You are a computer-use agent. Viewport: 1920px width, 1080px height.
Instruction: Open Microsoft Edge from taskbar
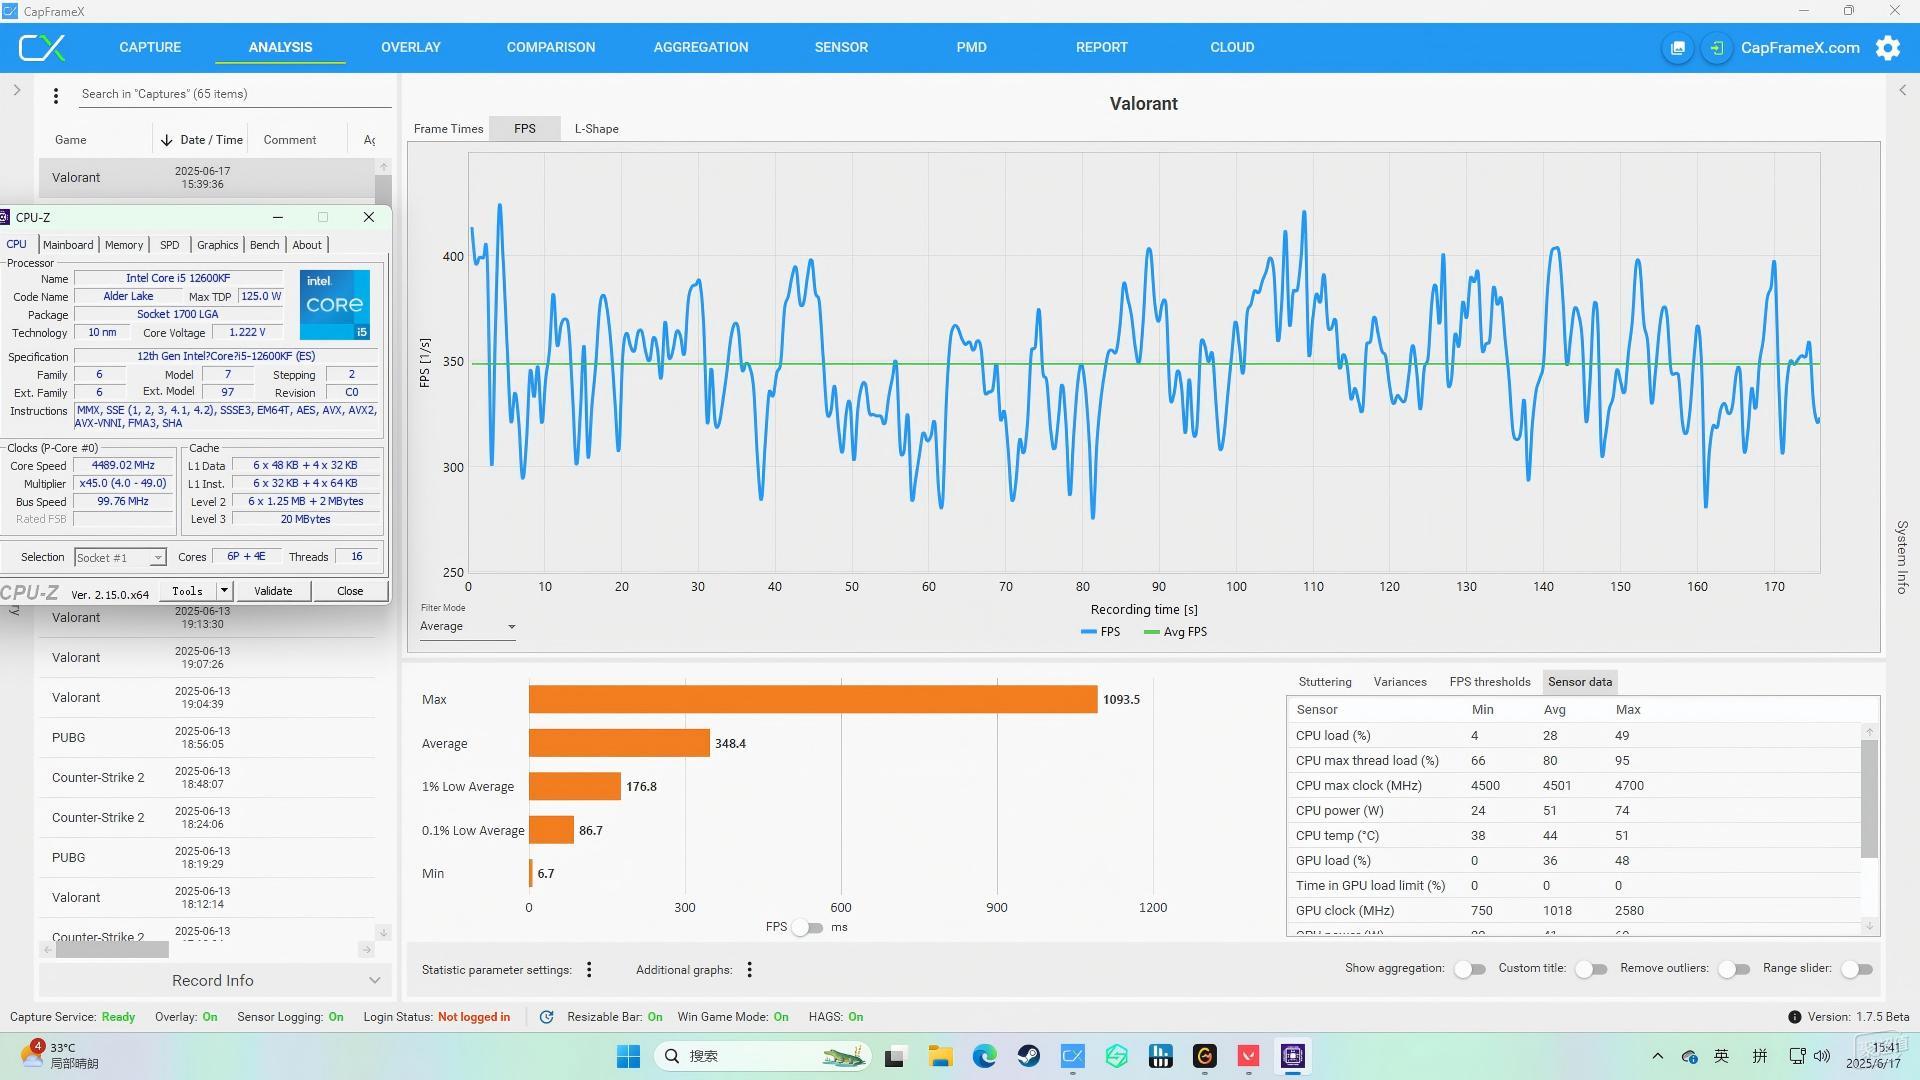click(x=984, y=1056)
